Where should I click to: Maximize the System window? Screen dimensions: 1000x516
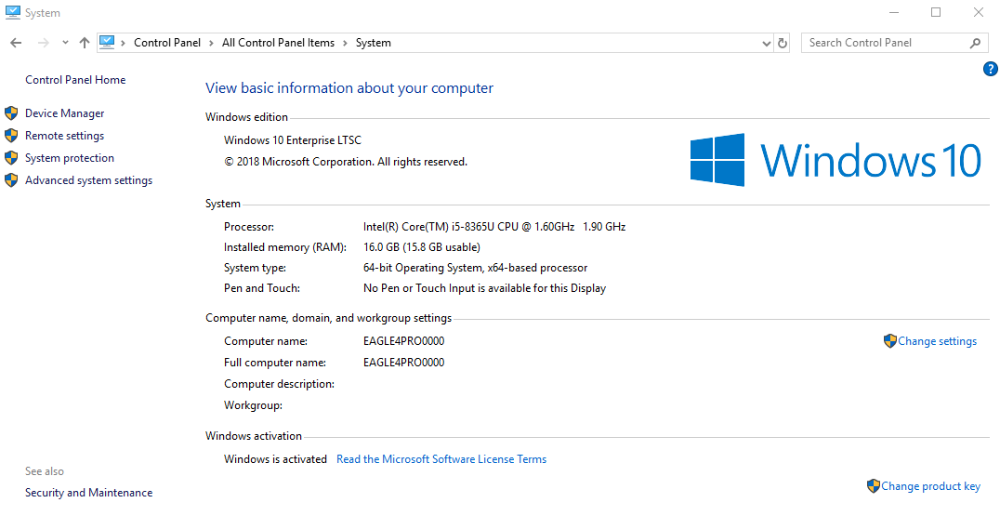click(936, 12)
